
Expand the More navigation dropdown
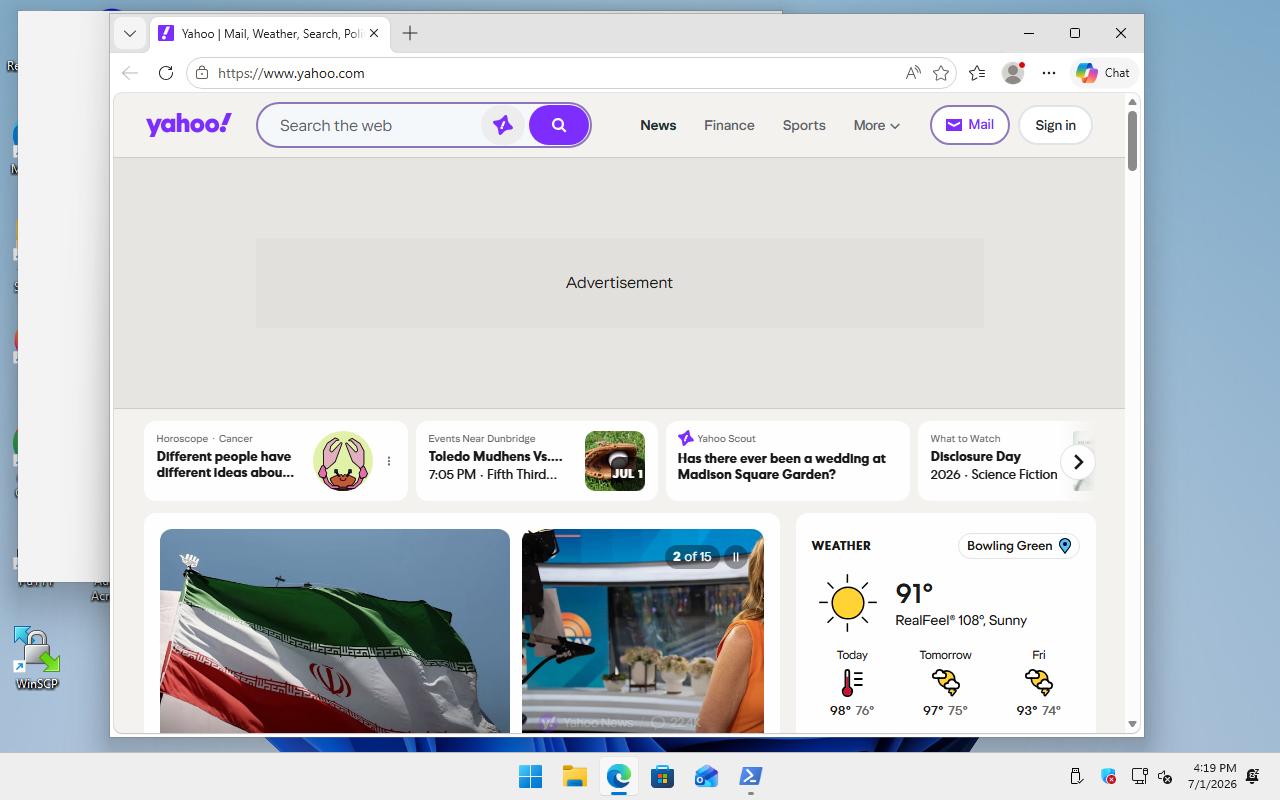[x=877, y=125]
